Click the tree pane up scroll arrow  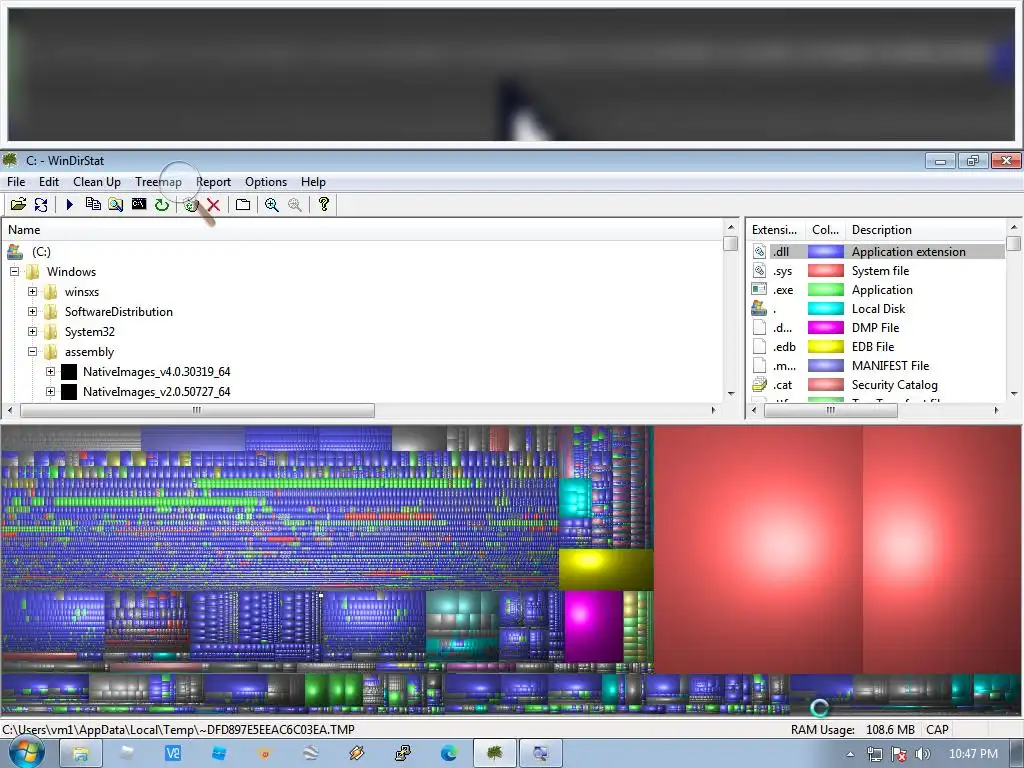(731, 227)
